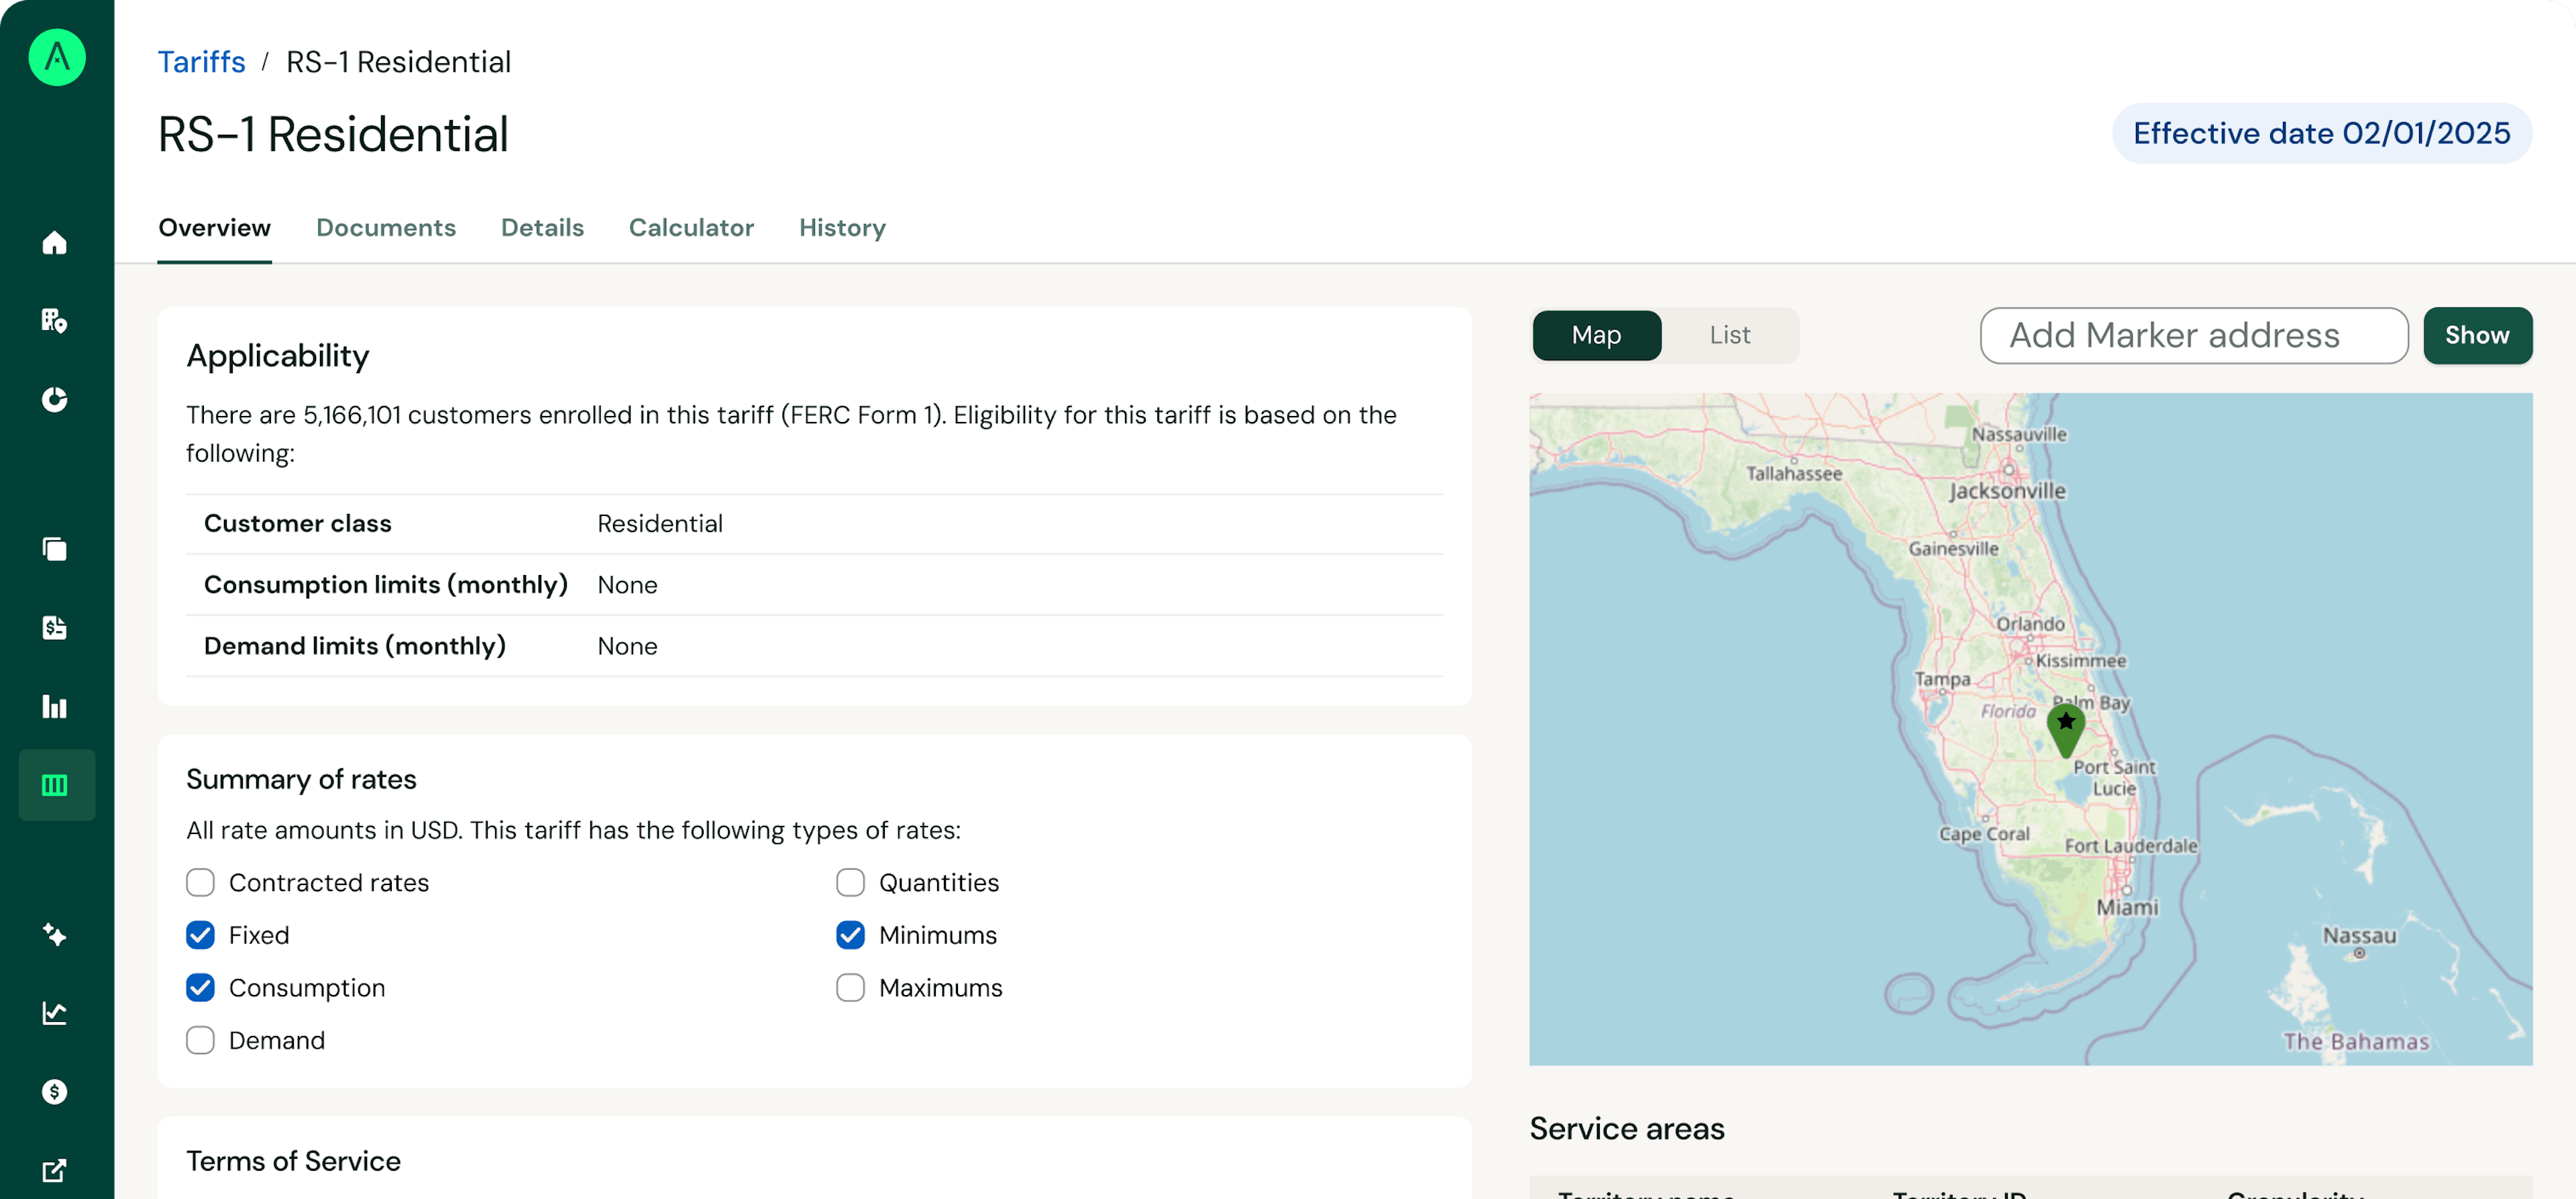Open the History tab

coord(842,228)
